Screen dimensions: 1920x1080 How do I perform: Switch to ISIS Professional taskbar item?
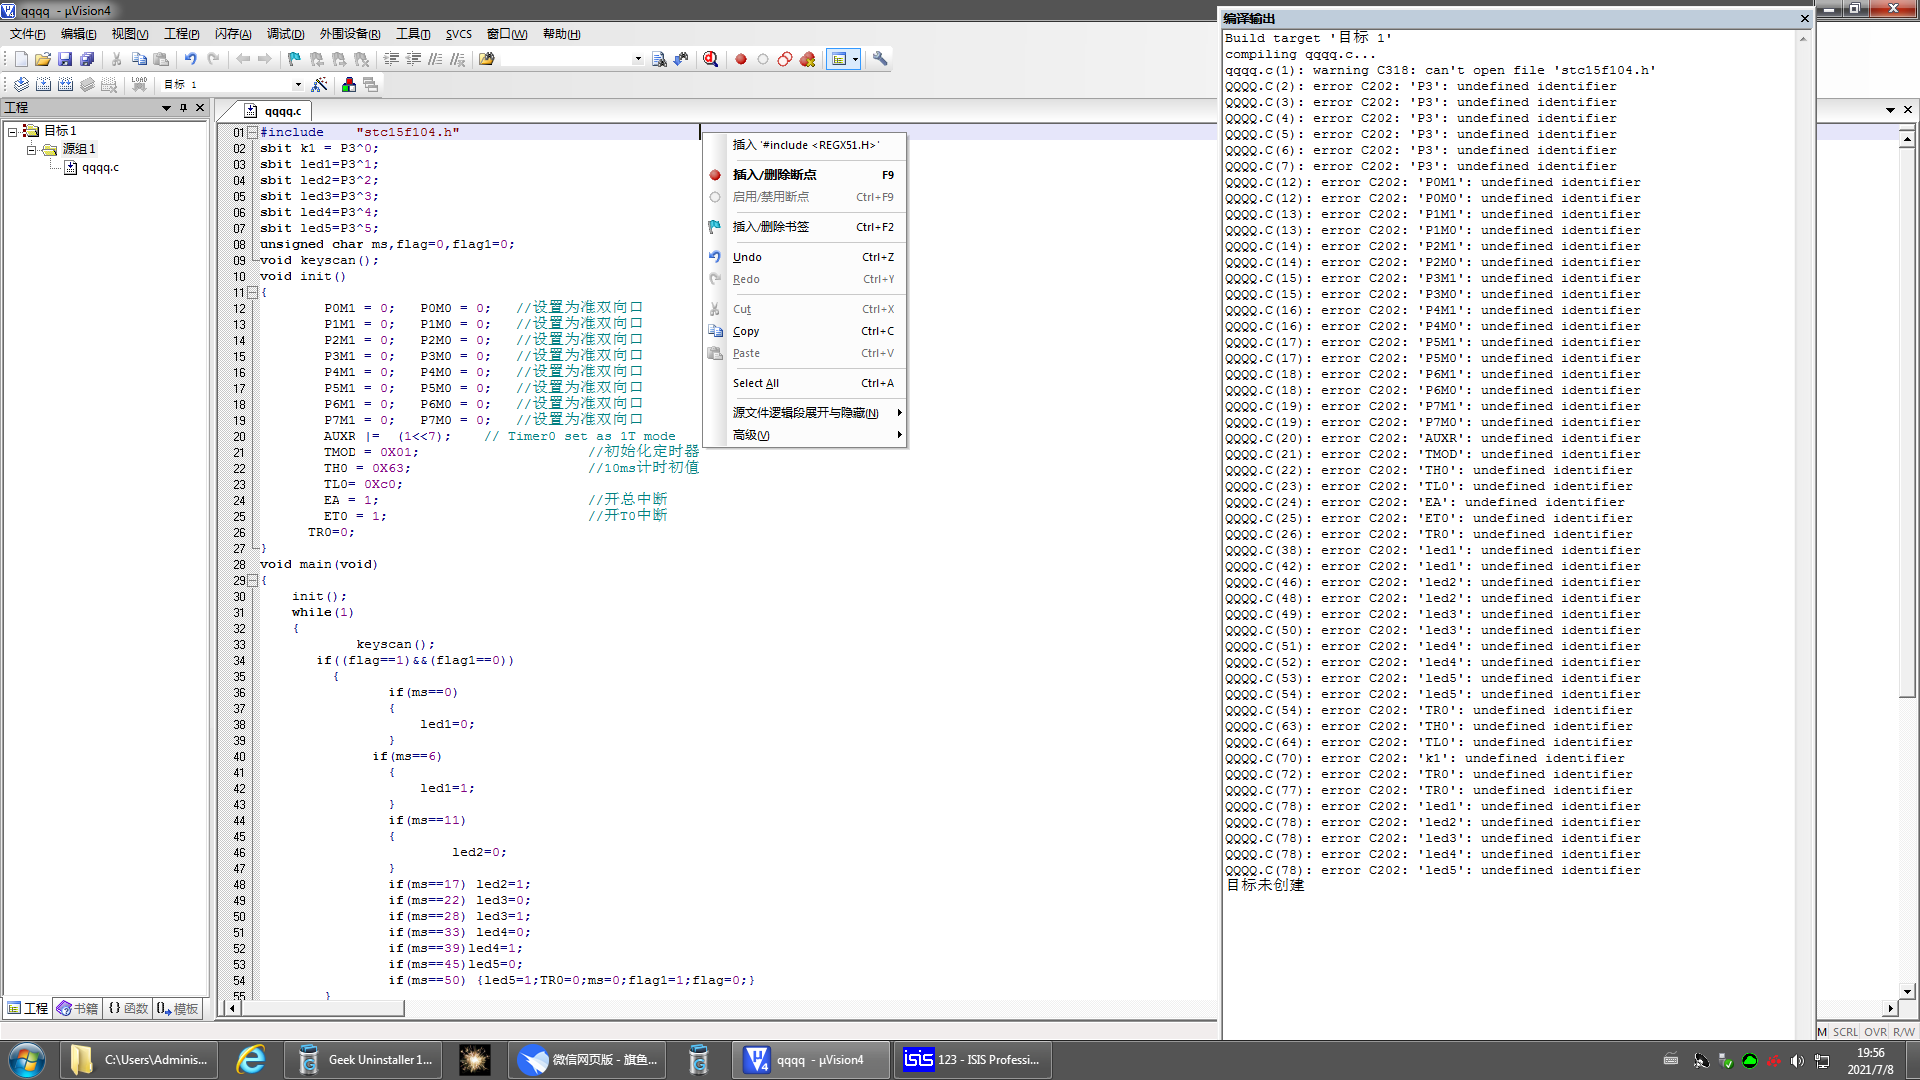972,1060
